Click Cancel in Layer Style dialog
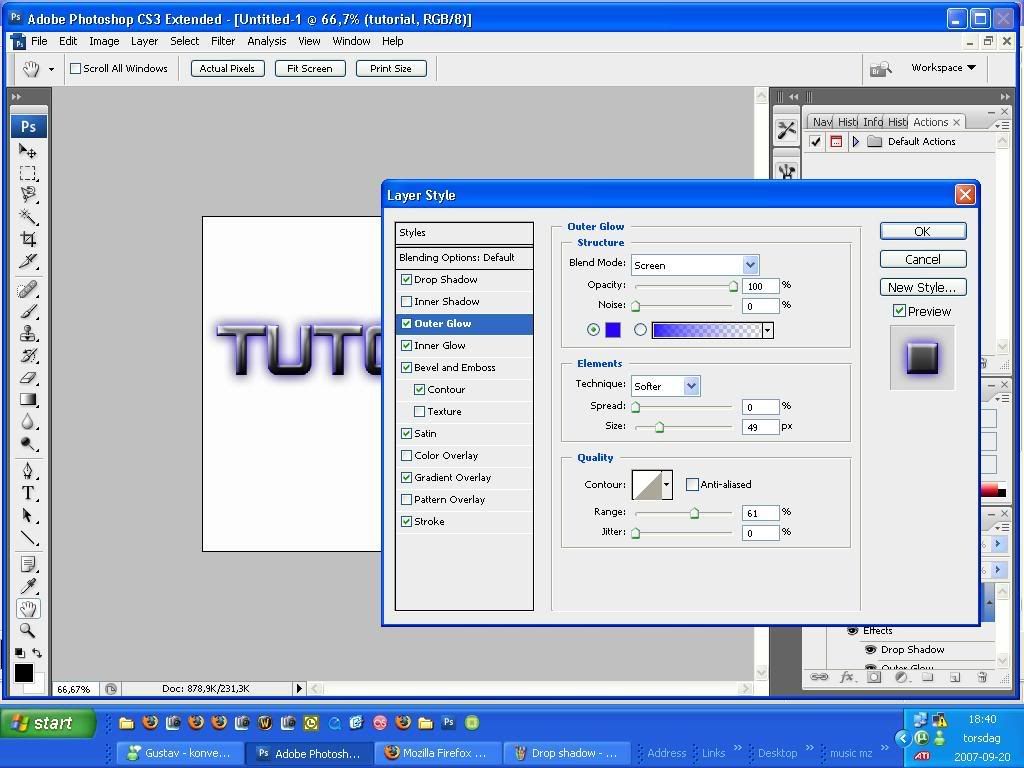1024x768 pixels. 923,259
